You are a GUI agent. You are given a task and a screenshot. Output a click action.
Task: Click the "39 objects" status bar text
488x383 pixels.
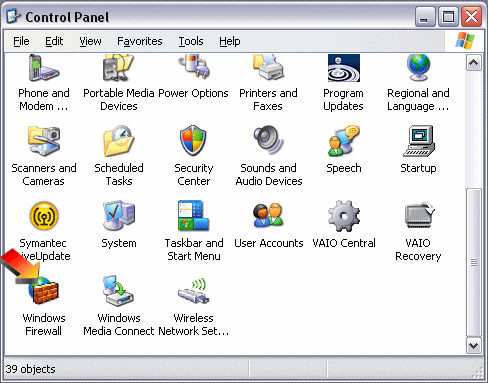(x=30, y=369)
